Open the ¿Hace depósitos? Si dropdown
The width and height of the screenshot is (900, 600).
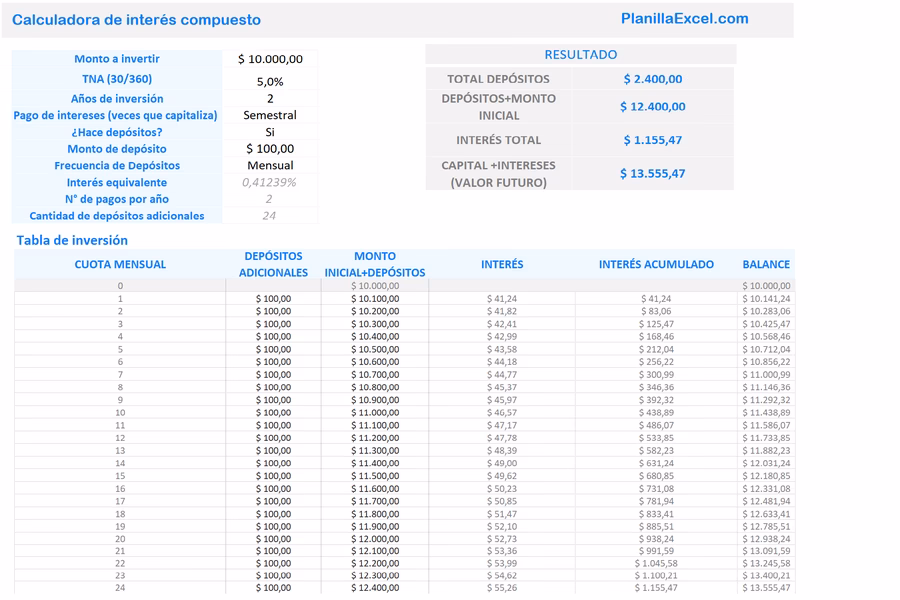pyautogui.click(x=270, y=132)
